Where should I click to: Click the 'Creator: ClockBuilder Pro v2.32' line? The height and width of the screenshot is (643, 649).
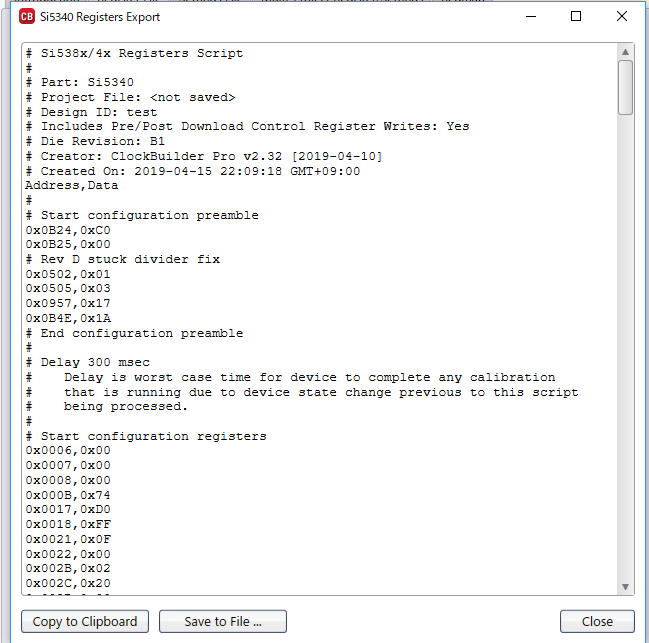pyautogui.click(x=204, y=156)
